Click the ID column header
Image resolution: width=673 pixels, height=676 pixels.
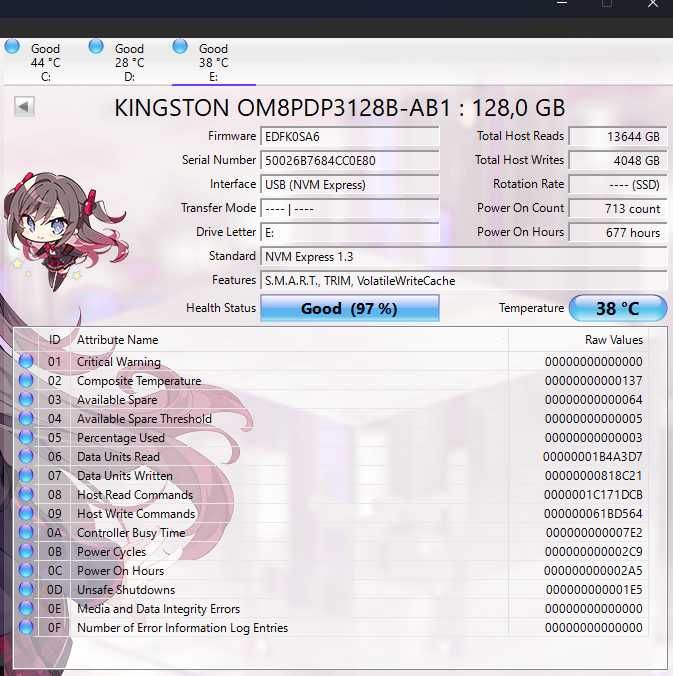(x=54, y=340)
